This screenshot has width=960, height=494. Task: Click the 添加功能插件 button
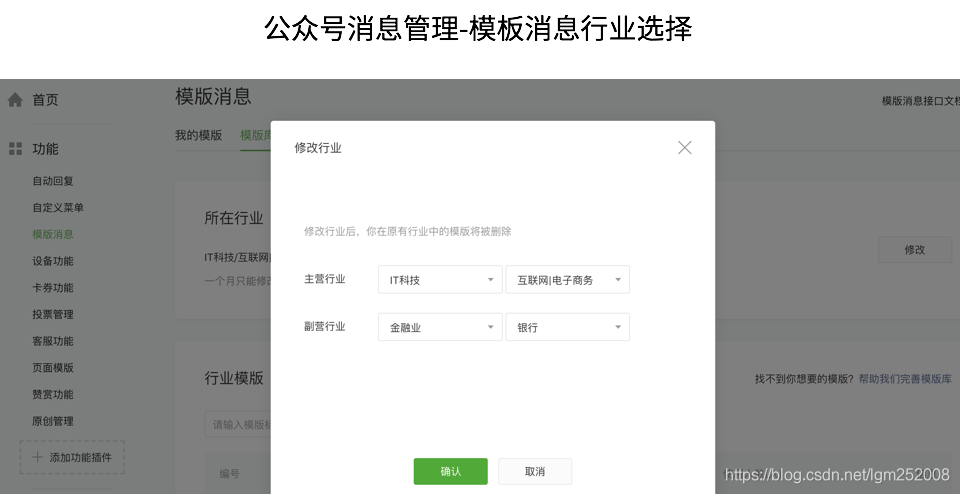coord(72,457)
